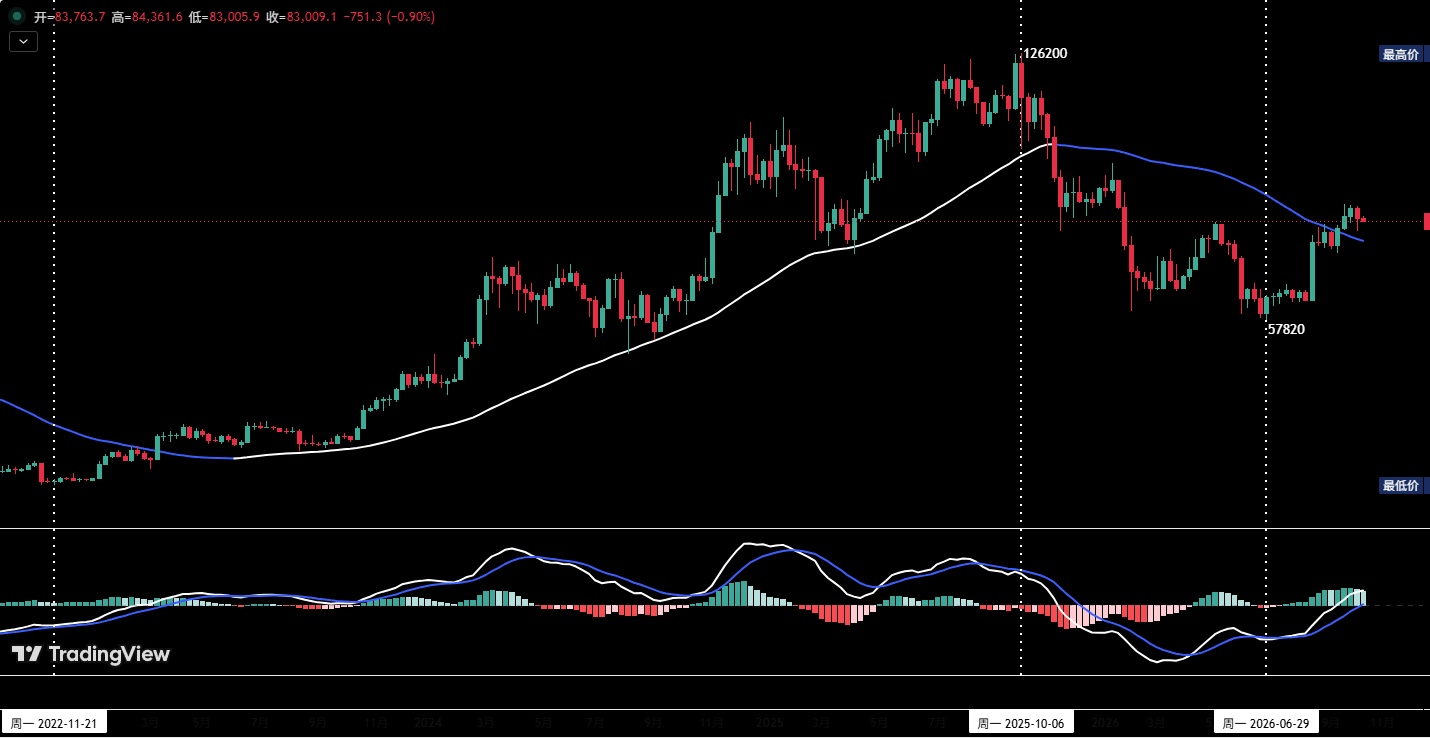Select the 最高价 label on price axis

(1400, 54)
